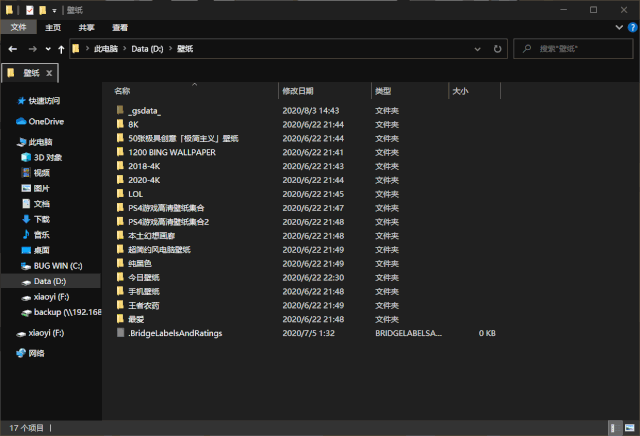Open the 查看 ribbon tab
This screenshot has height=436, width=640.
tap(119, 28)
